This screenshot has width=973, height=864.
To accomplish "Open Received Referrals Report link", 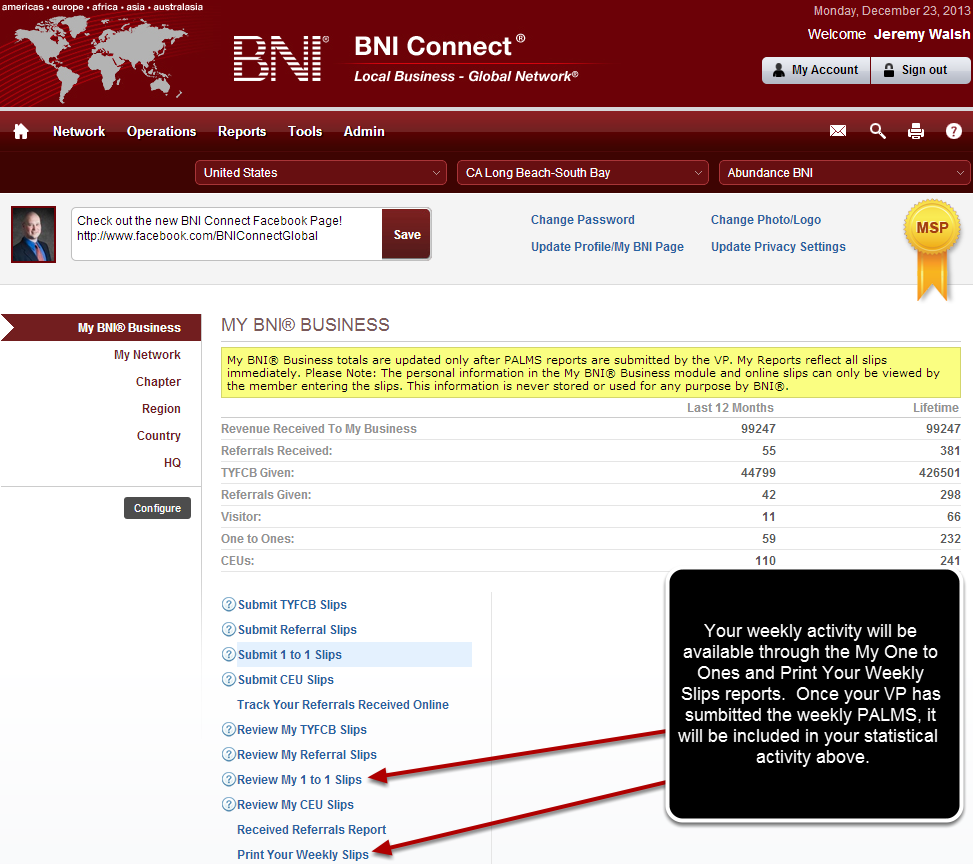I will (x=312, y=830).
